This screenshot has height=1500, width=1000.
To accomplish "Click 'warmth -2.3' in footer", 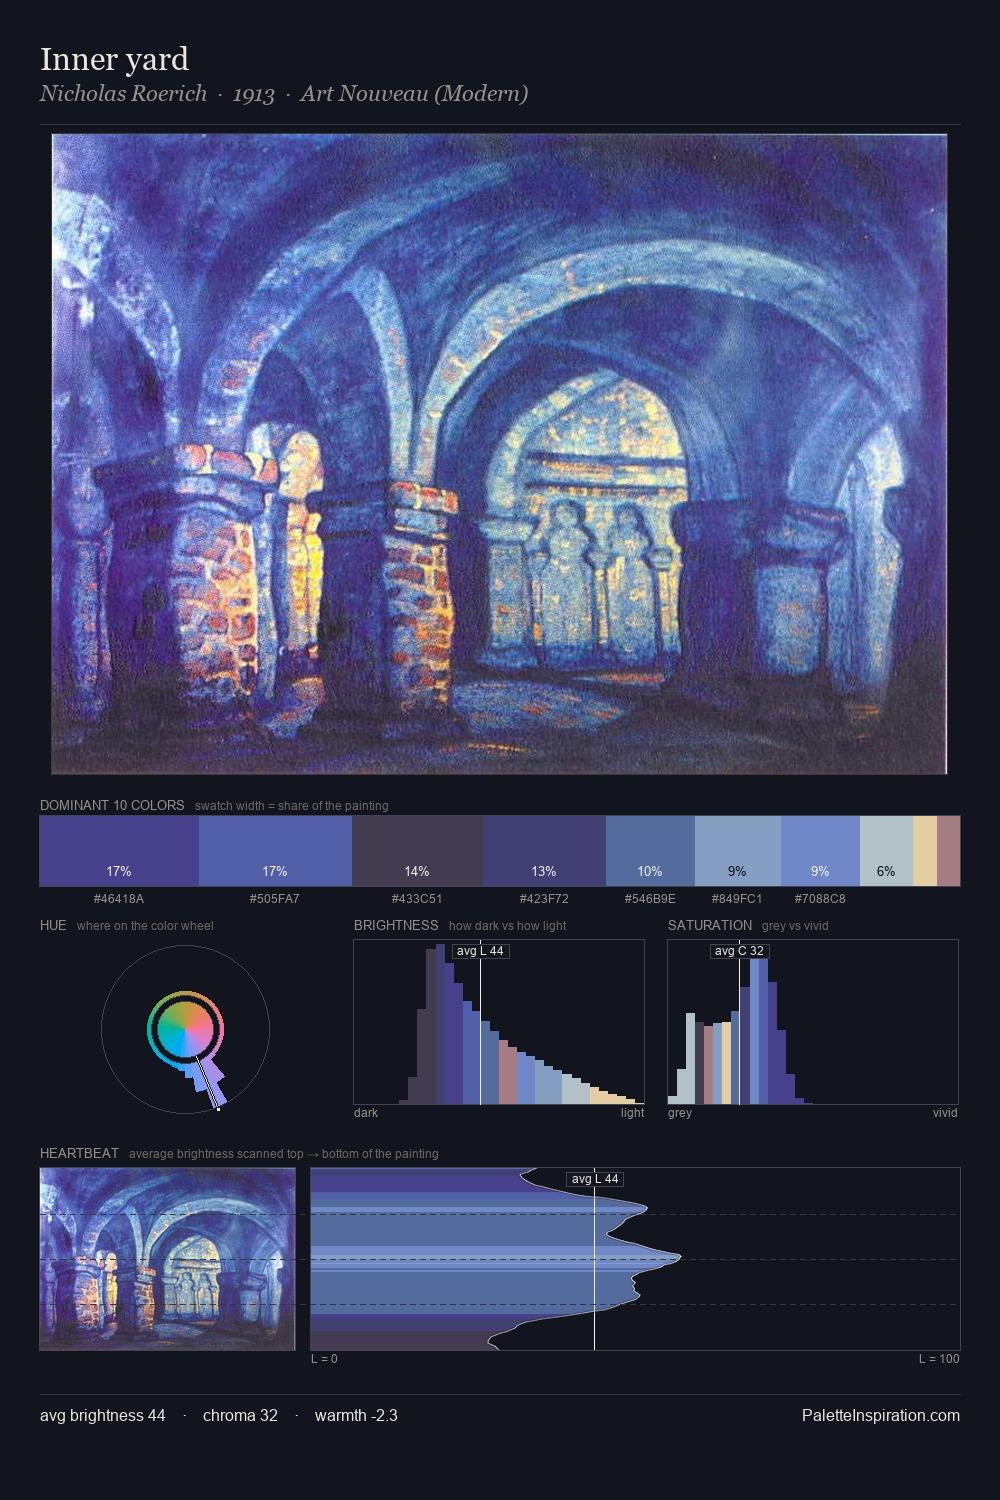I will [x=356, y=1416].
